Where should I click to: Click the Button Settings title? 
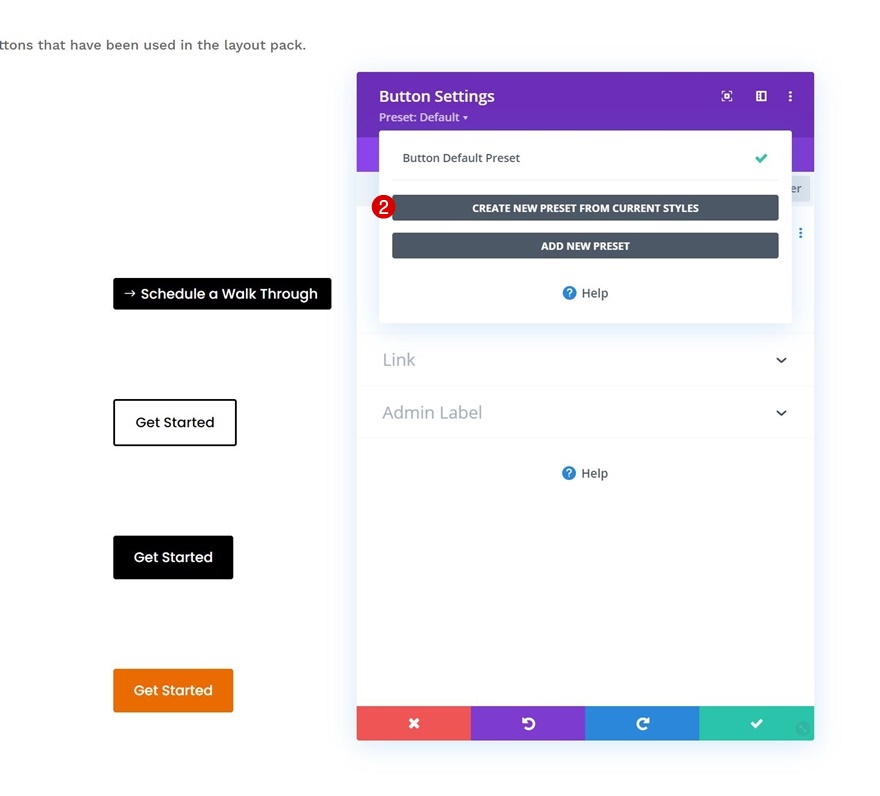click(437, 97)
